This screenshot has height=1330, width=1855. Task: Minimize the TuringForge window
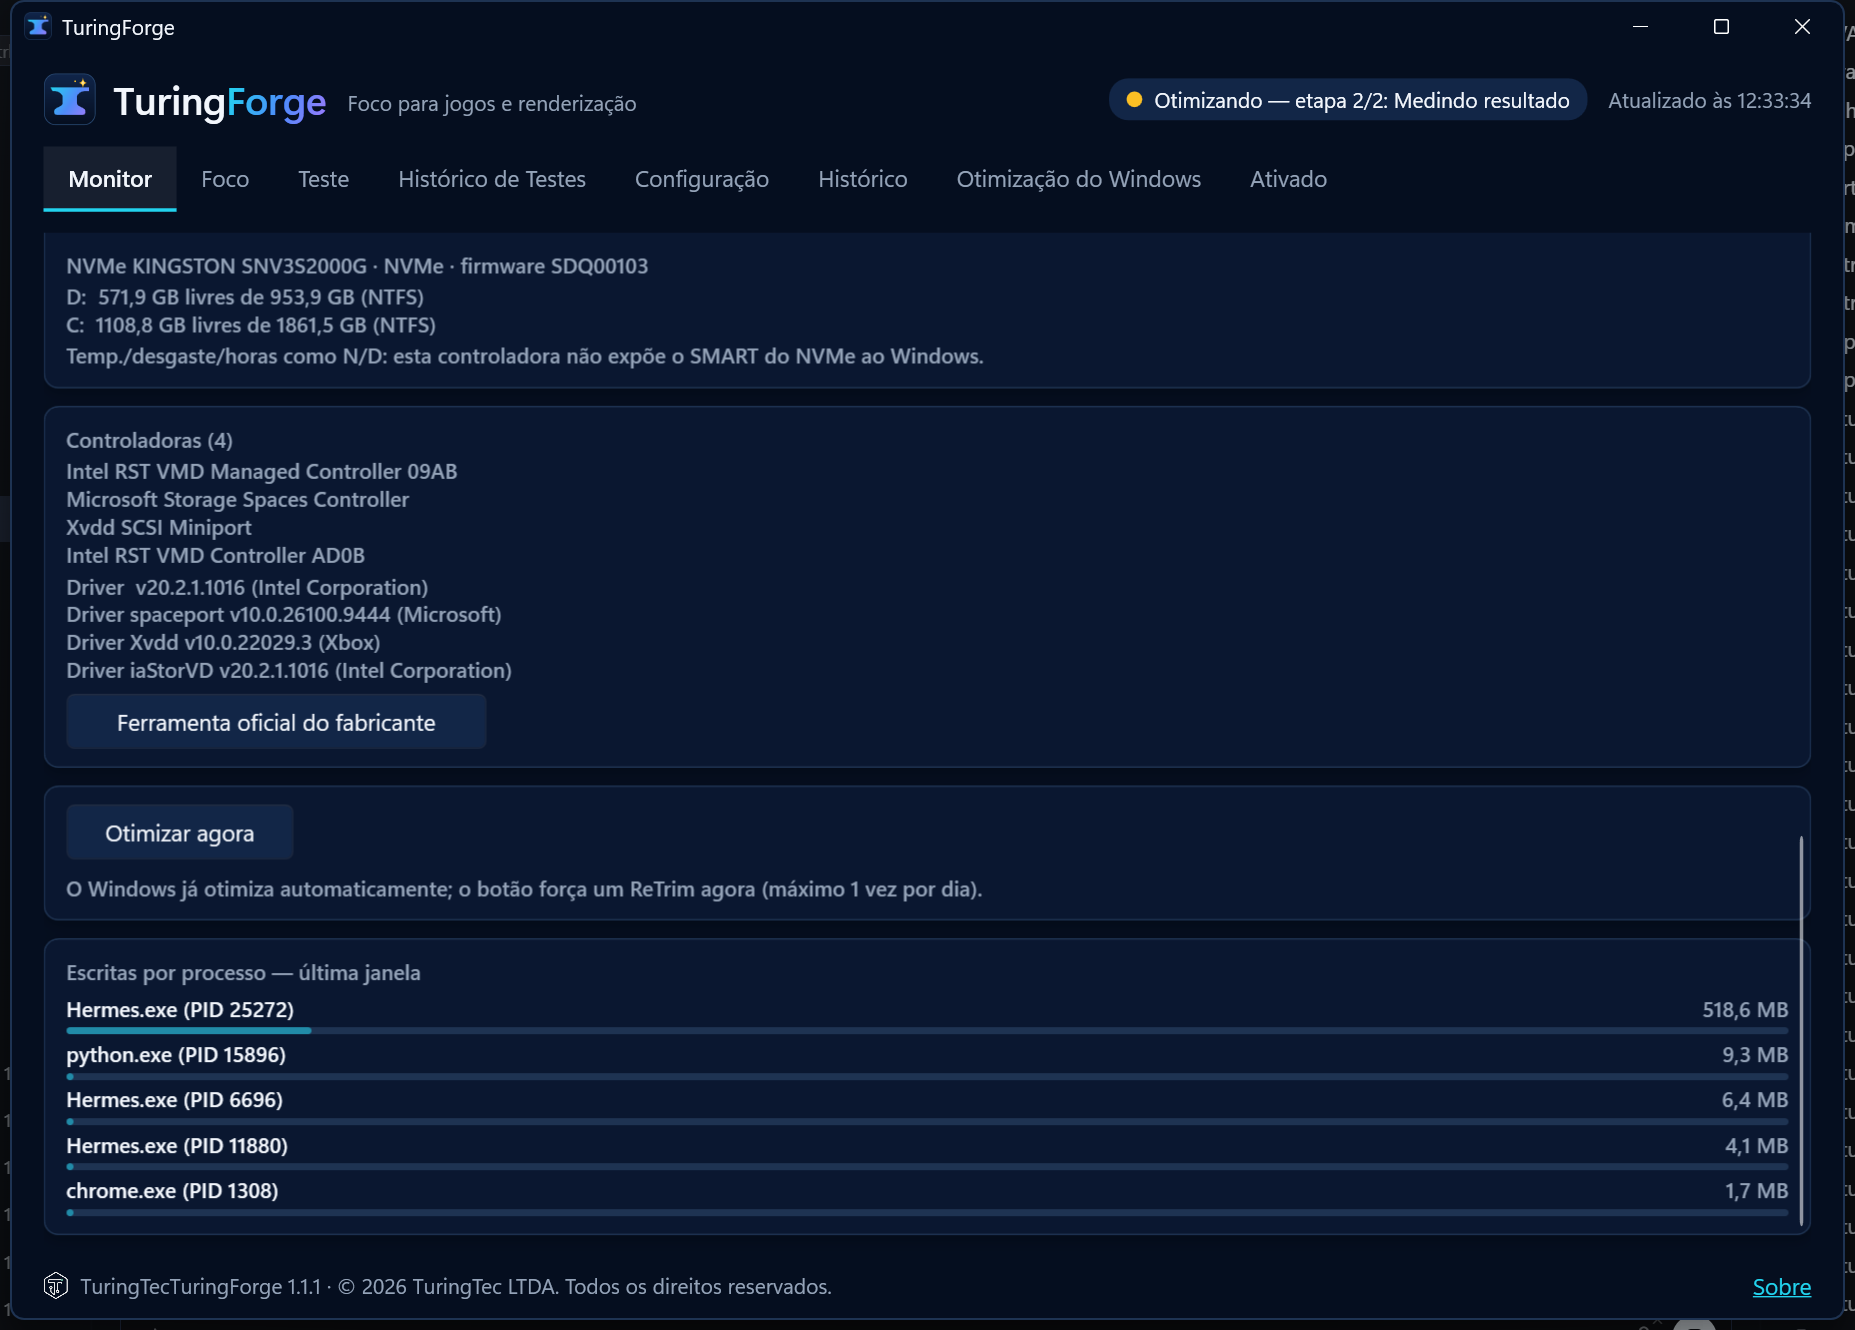tap(1640, 27)
